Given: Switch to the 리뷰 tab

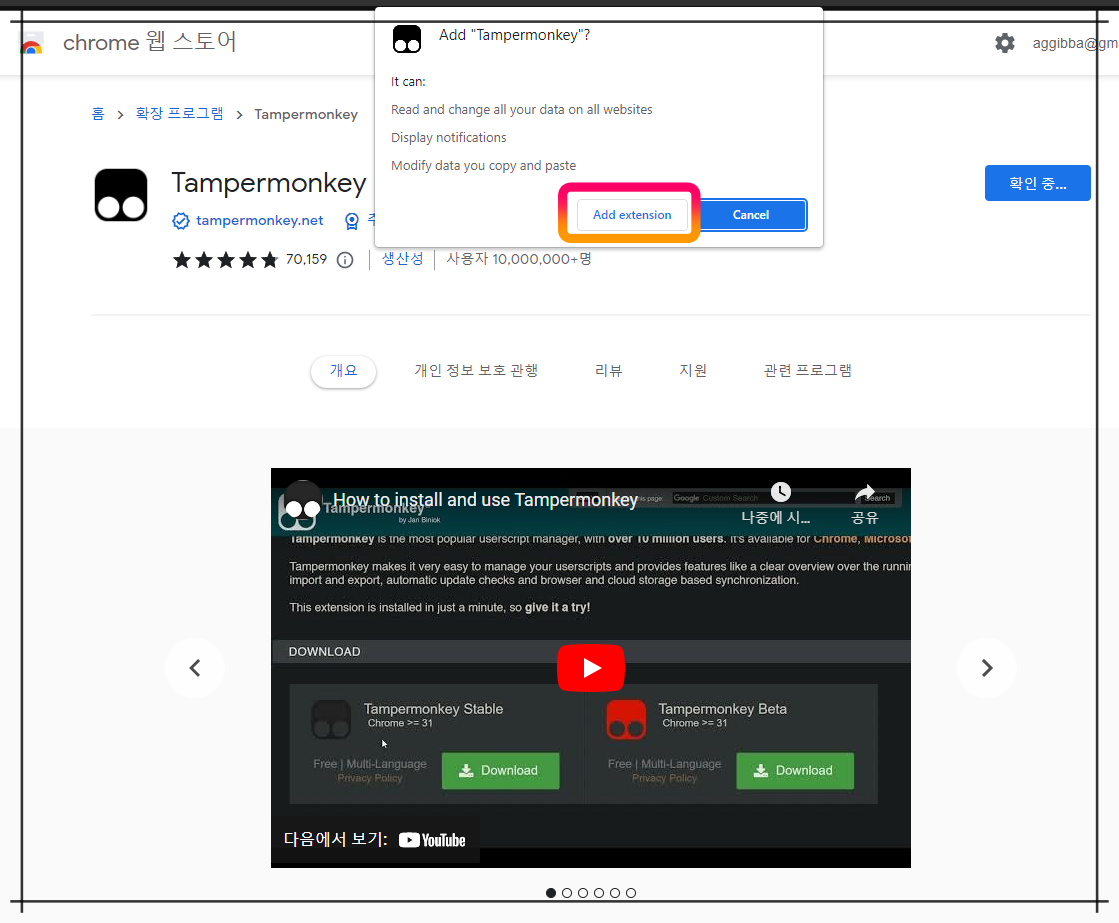Looking at the screenshot, I should pos(609,371).
